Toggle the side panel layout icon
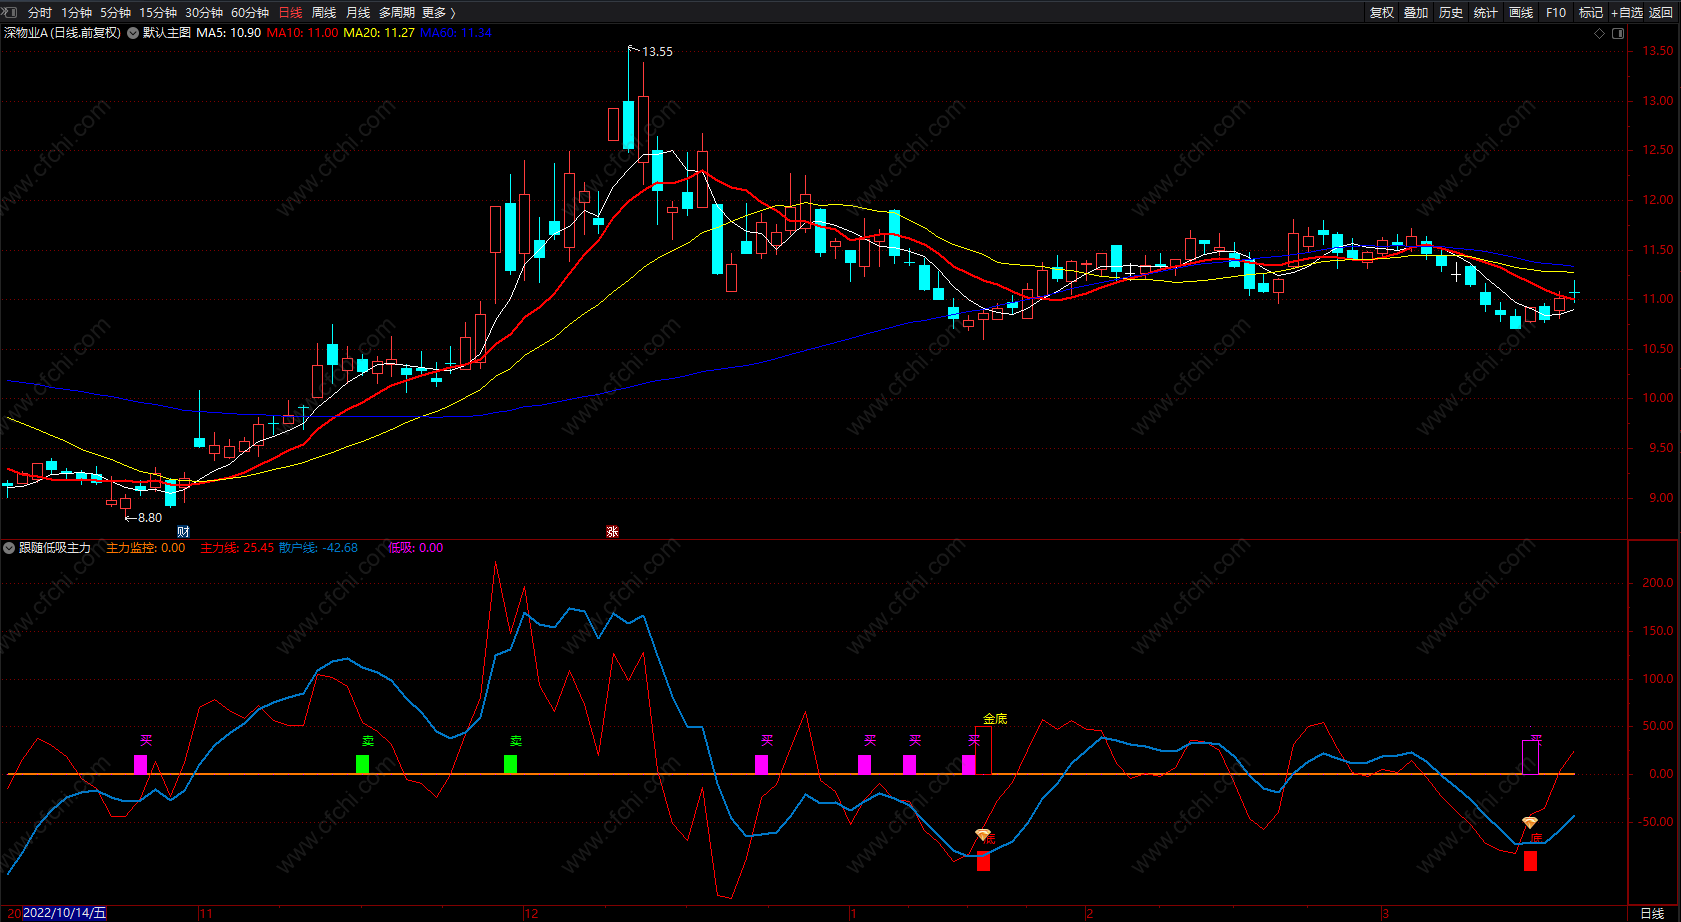Screen dimensions: 1681x922 click(x=1618, y=33)
